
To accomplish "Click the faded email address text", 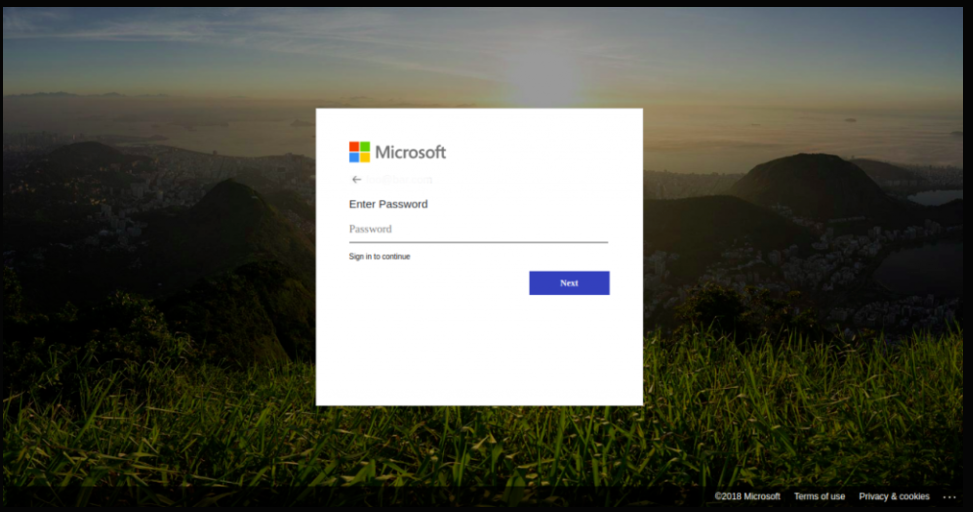I will [x=399, y=180].
